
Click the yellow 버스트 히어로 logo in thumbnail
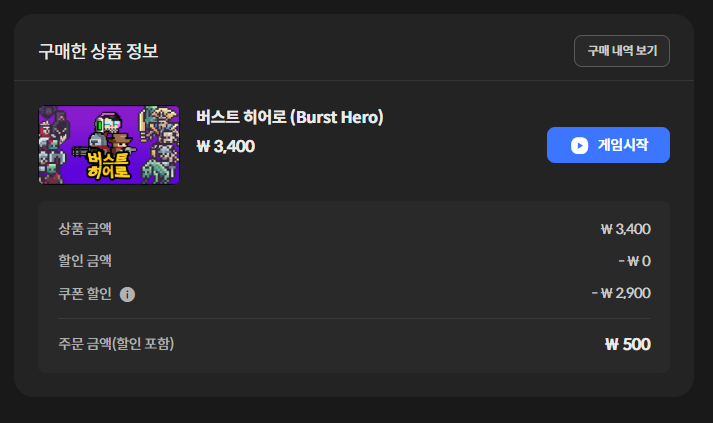click(x=108, y=165)
